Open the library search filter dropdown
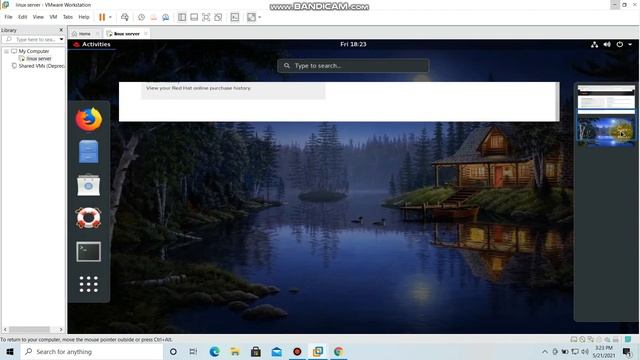The width and height of the screenshot is (640, 360). 61,40
